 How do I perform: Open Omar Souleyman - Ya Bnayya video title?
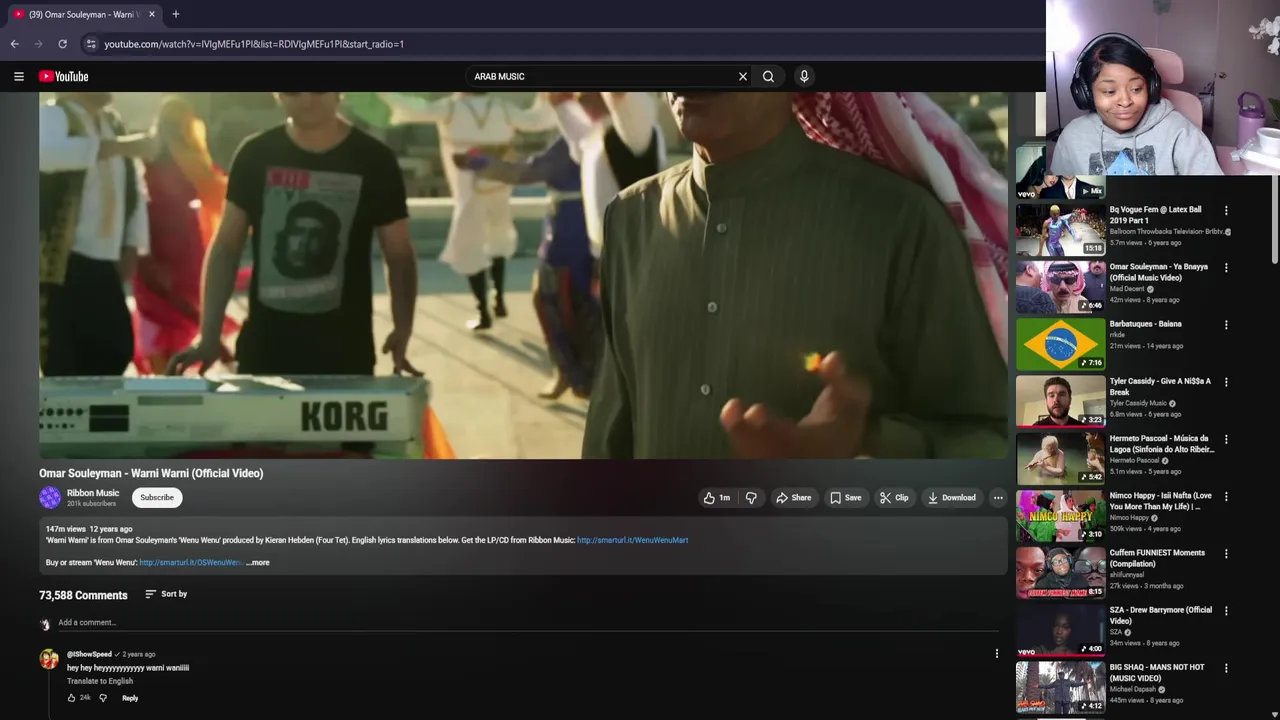coord(1159,272)
